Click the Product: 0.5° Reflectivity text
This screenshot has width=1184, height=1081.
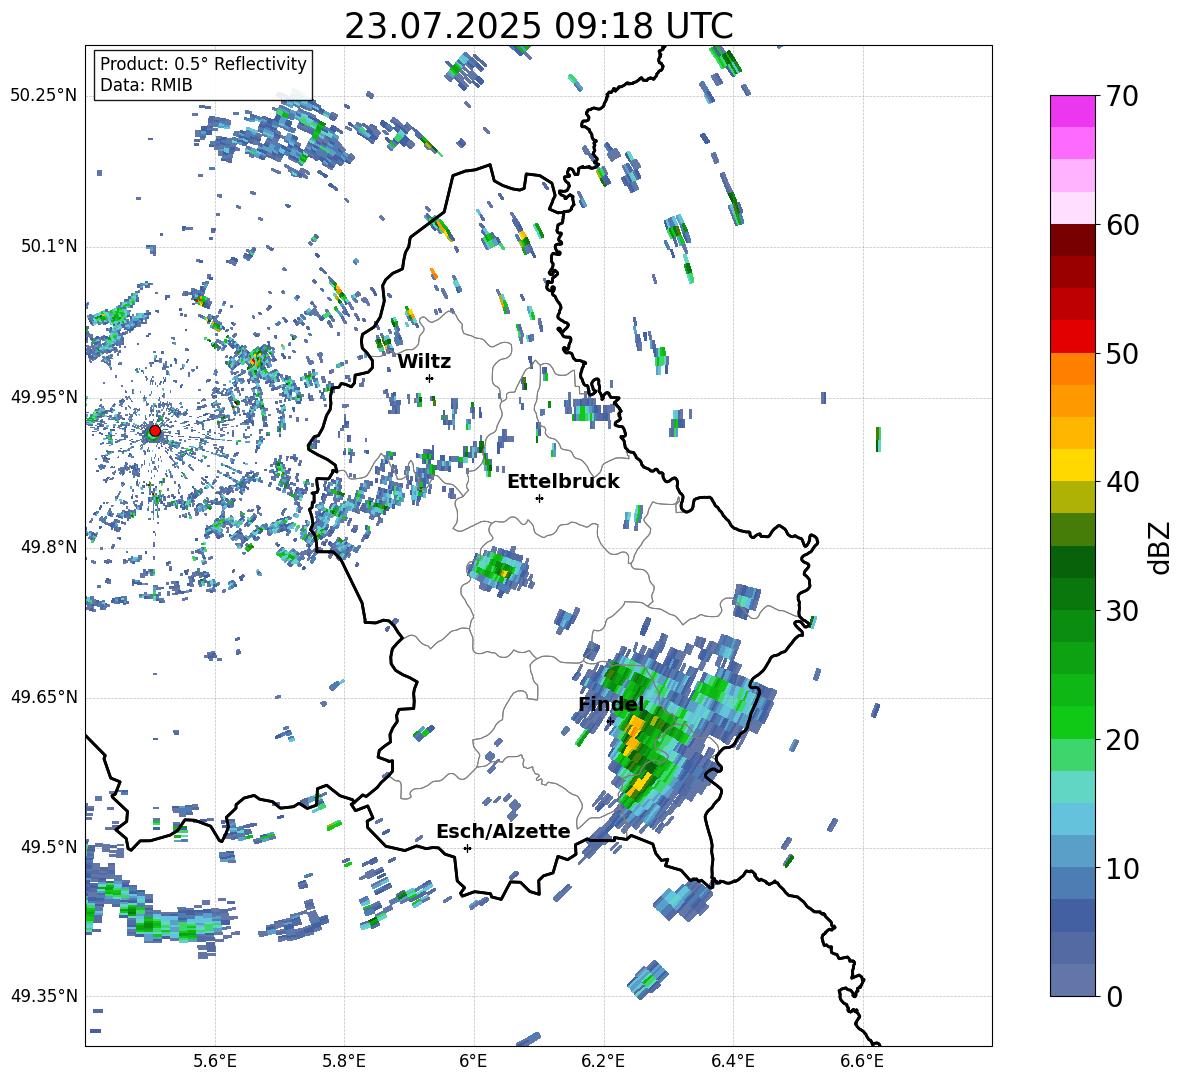pyautogui.click(x=203, y=64)
